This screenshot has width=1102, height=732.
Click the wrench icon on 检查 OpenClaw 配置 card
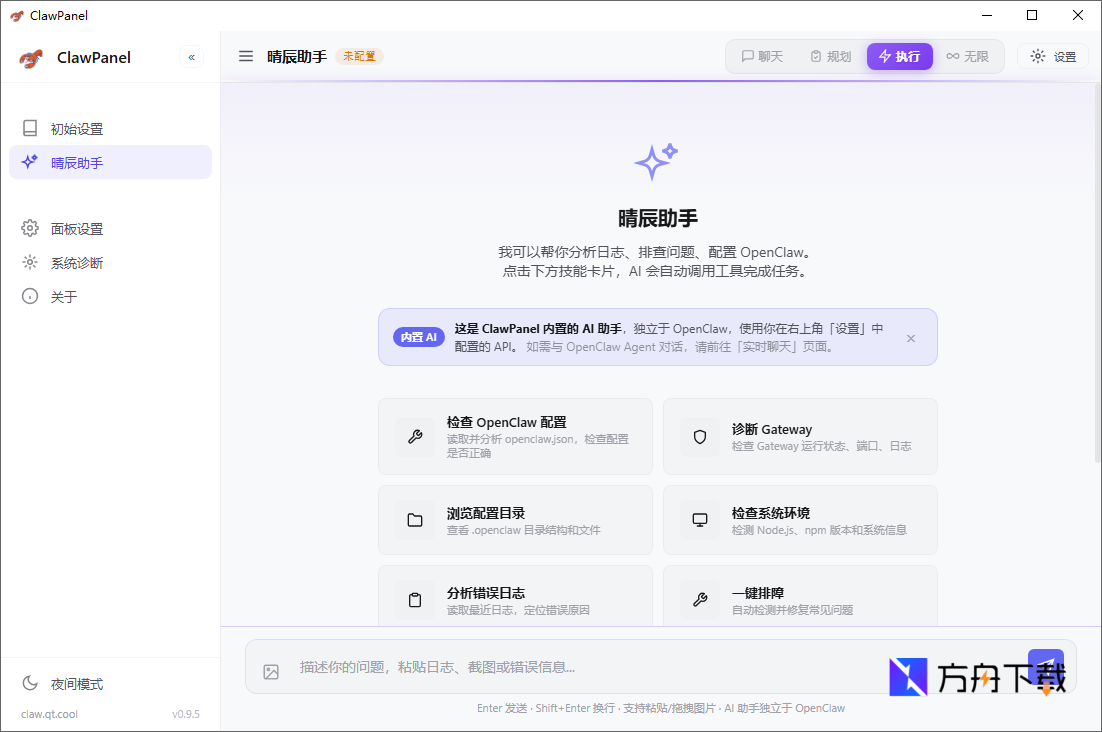pos(416,437)
